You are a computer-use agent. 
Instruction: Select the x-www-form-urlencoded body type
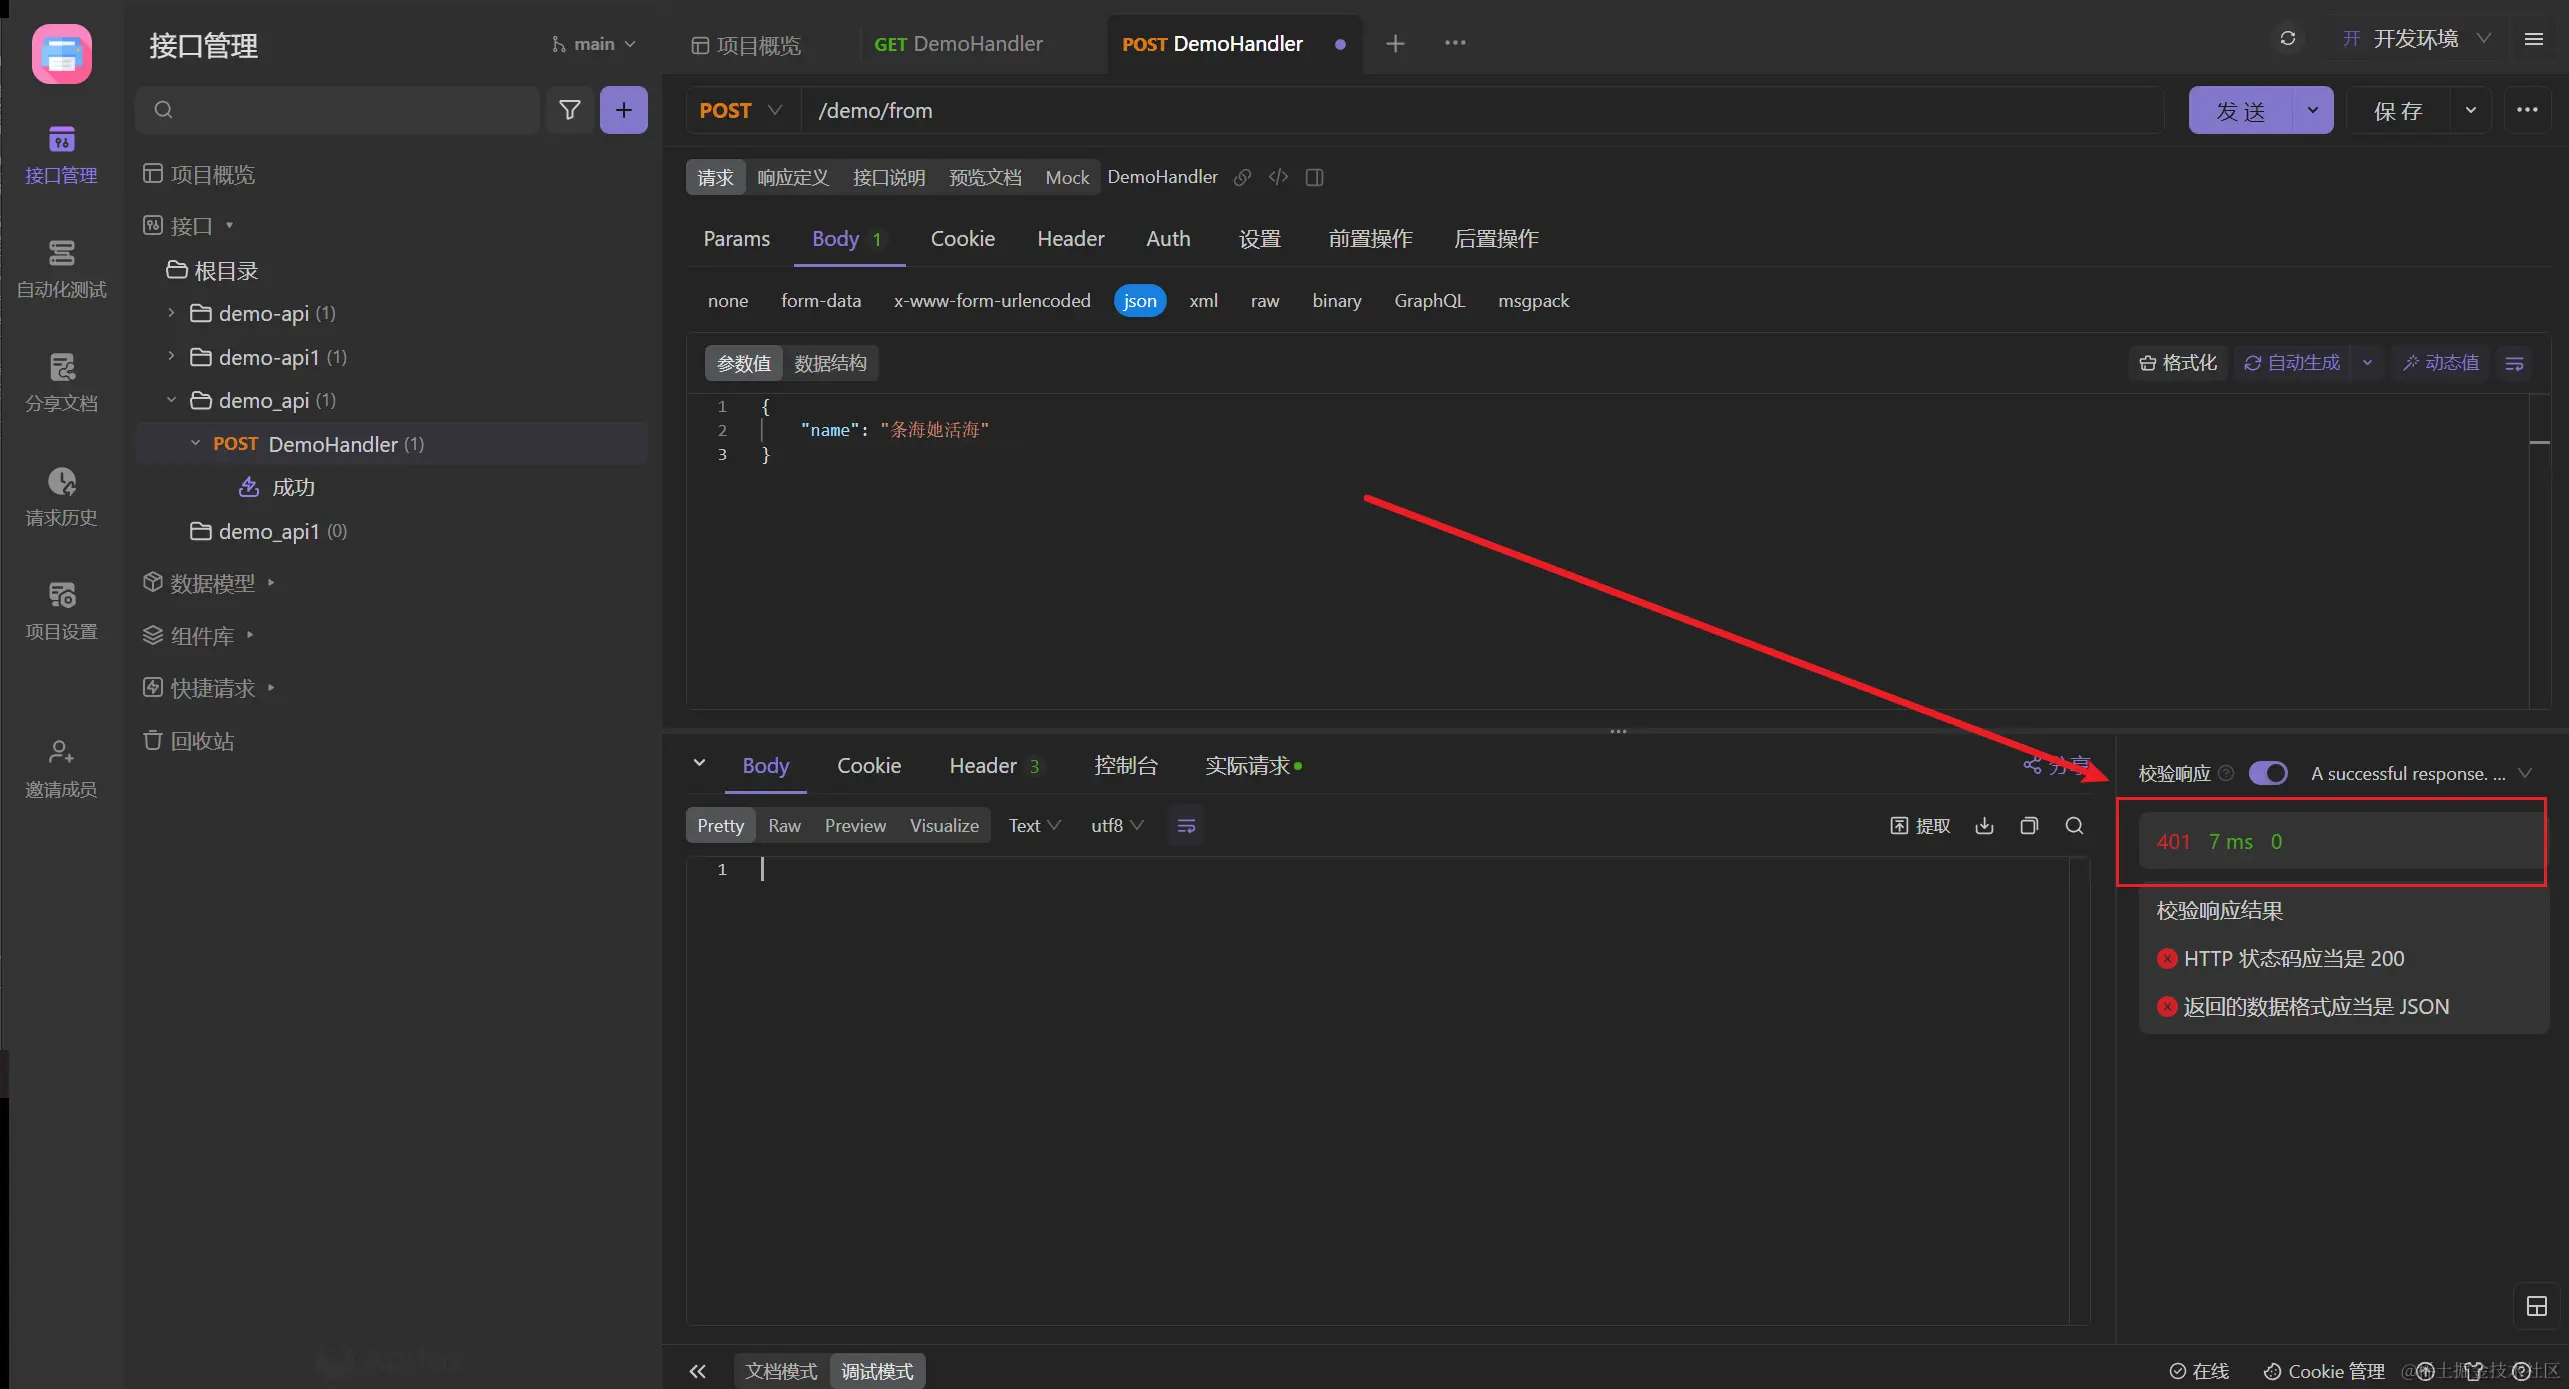(992, 301)
